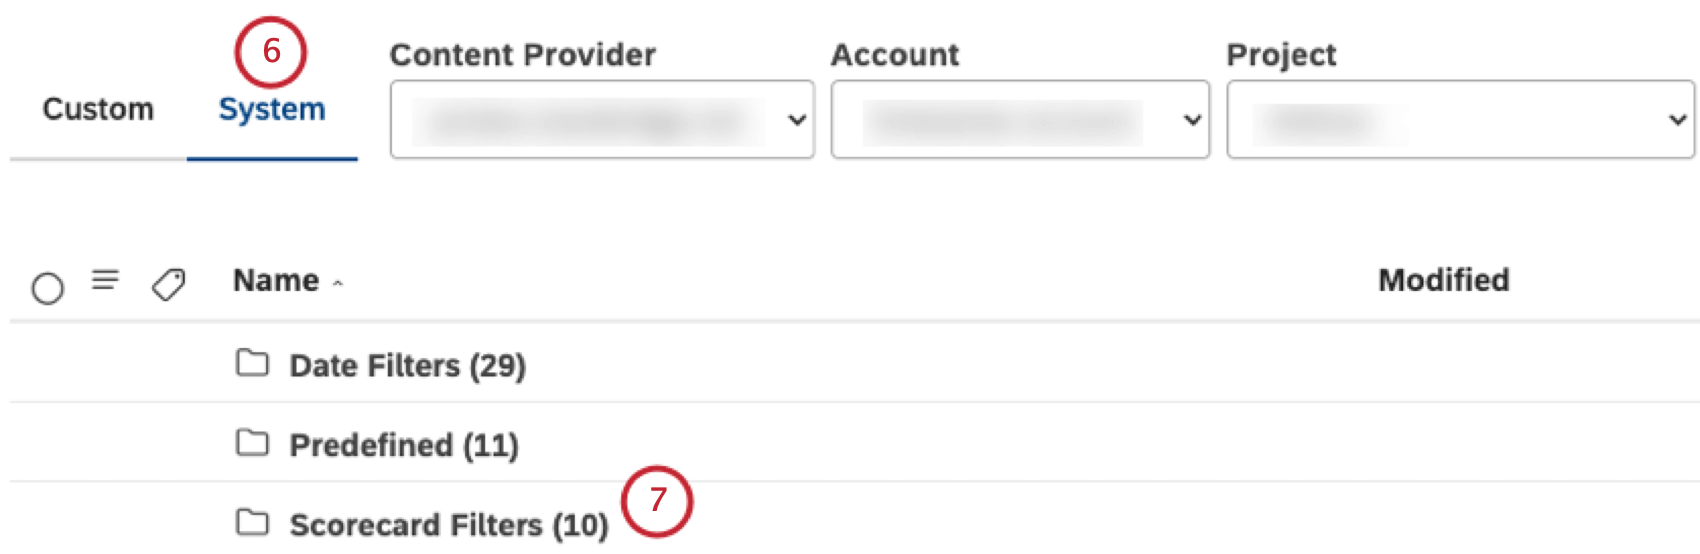1700x554 pixels.
Task: Open the Content Provider dropdown
Action: coord(602,120)
